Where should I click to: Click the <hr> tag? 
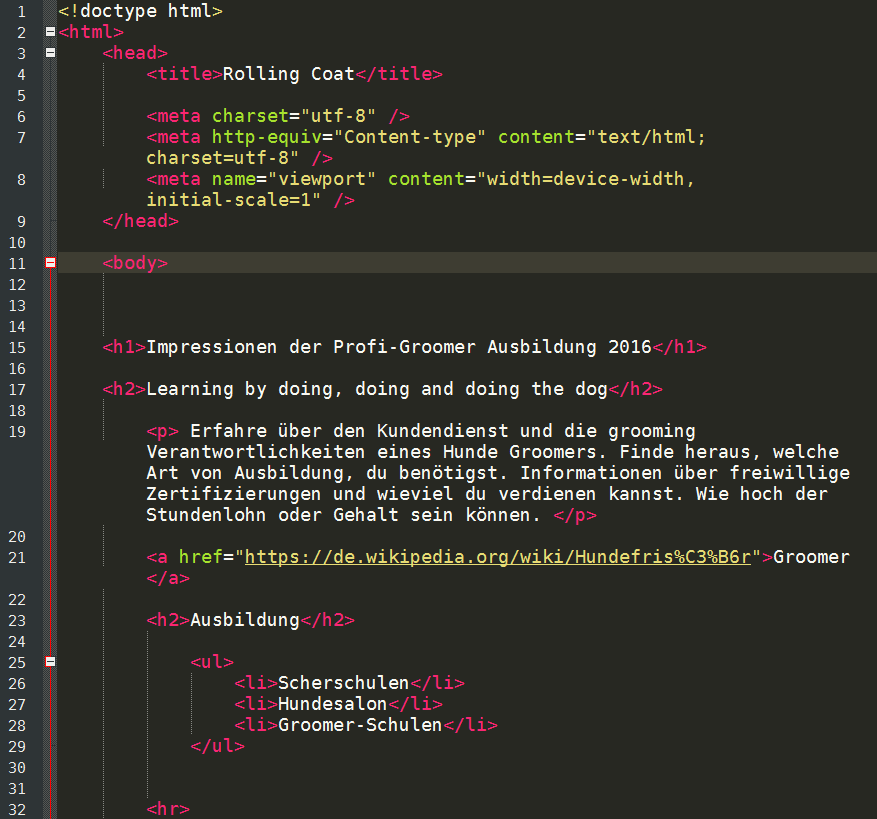[x=168, y=809]
